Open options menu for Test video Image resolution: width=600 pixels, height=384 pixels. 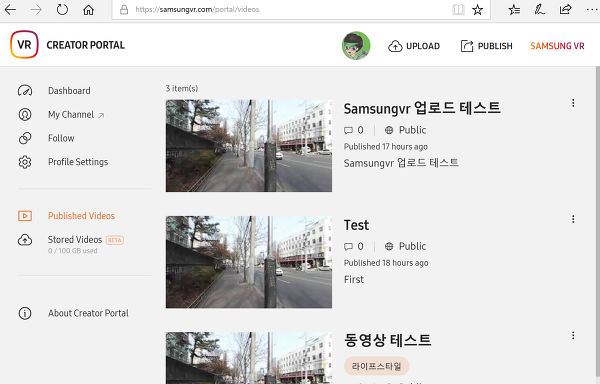pyautogui.click(x=573, y=219)
